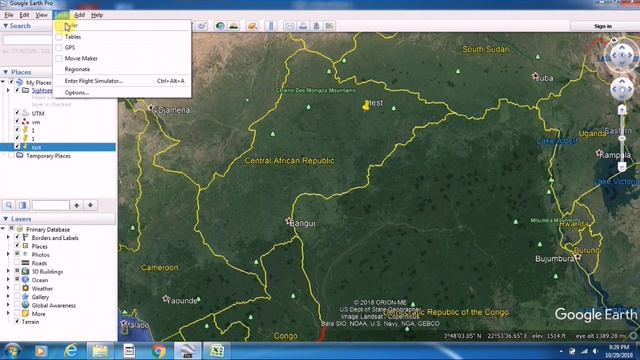Click the Zoom out button on navigation slider

622,167
